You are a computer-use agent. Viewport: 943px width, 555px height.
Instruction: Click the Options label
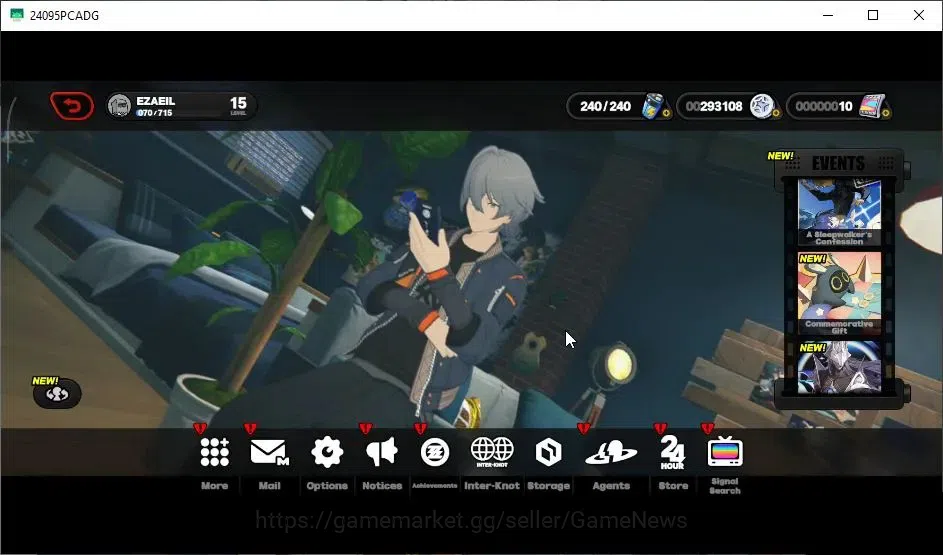pyautogui.click(x=327, y=486)
